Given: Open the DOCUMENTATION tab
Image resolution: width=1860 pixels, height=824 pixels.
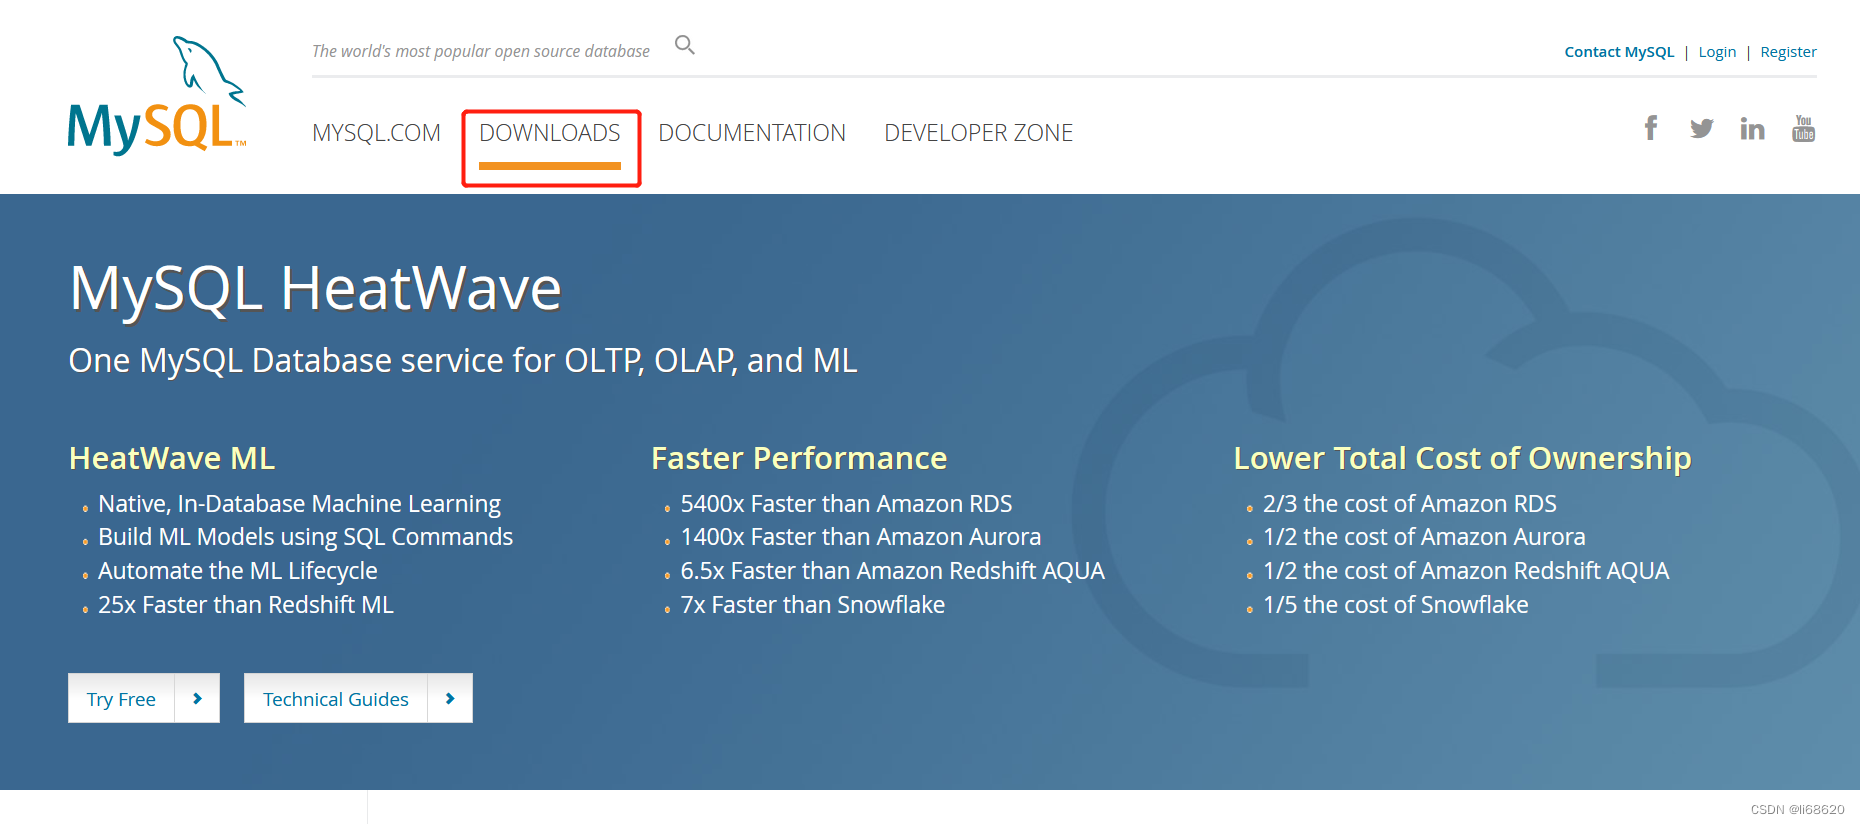Looking at the screenshot, I should pyautogui.click(x=752, y=133).
